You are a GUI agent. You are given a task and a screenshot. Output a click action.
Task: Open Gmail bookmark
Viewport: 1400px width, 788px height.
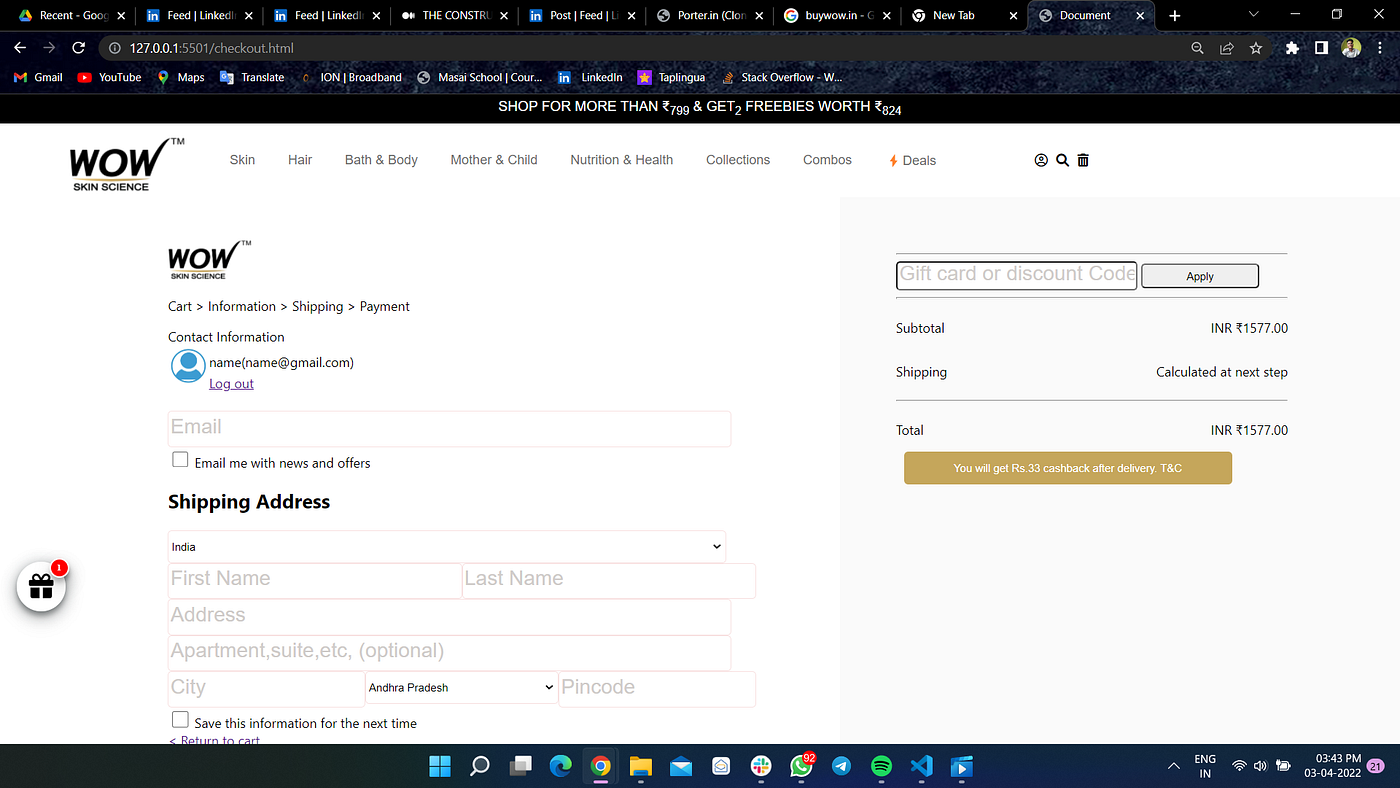click(x=38, y=77)
